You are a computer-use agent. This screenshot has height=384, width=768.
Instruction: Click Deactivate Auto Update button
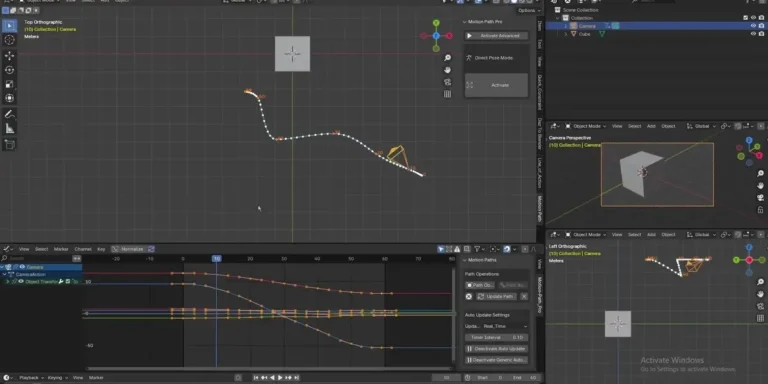(497, 349)
